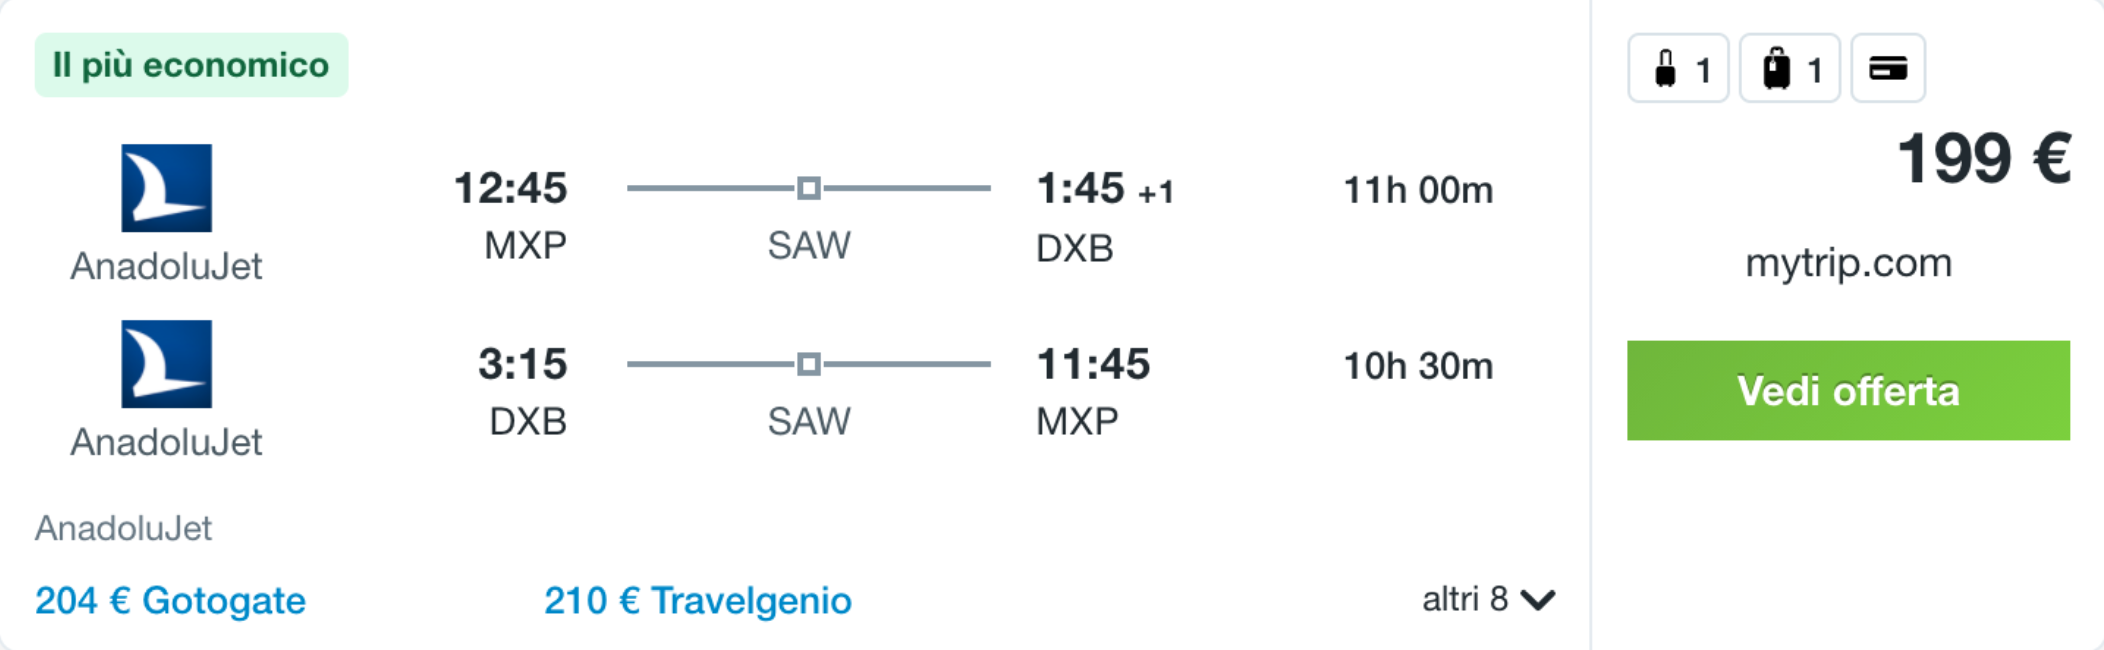2104x650 pixels.
Task: Click the chevron next to altri 8
Action: (x=1538, y=600)
